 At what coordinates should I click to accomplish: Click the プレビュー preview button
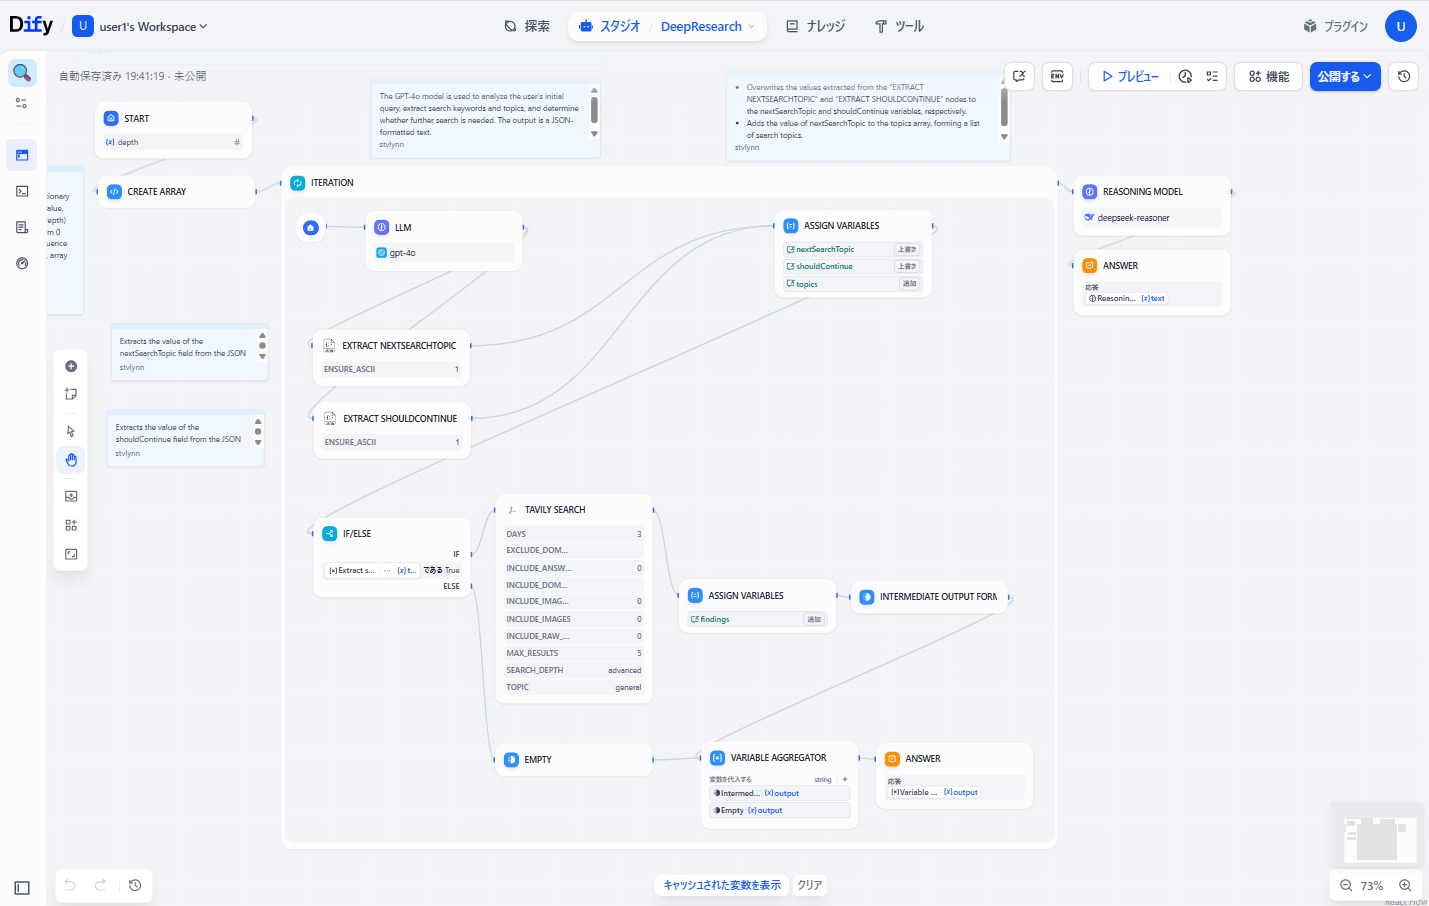[1130, 76]
